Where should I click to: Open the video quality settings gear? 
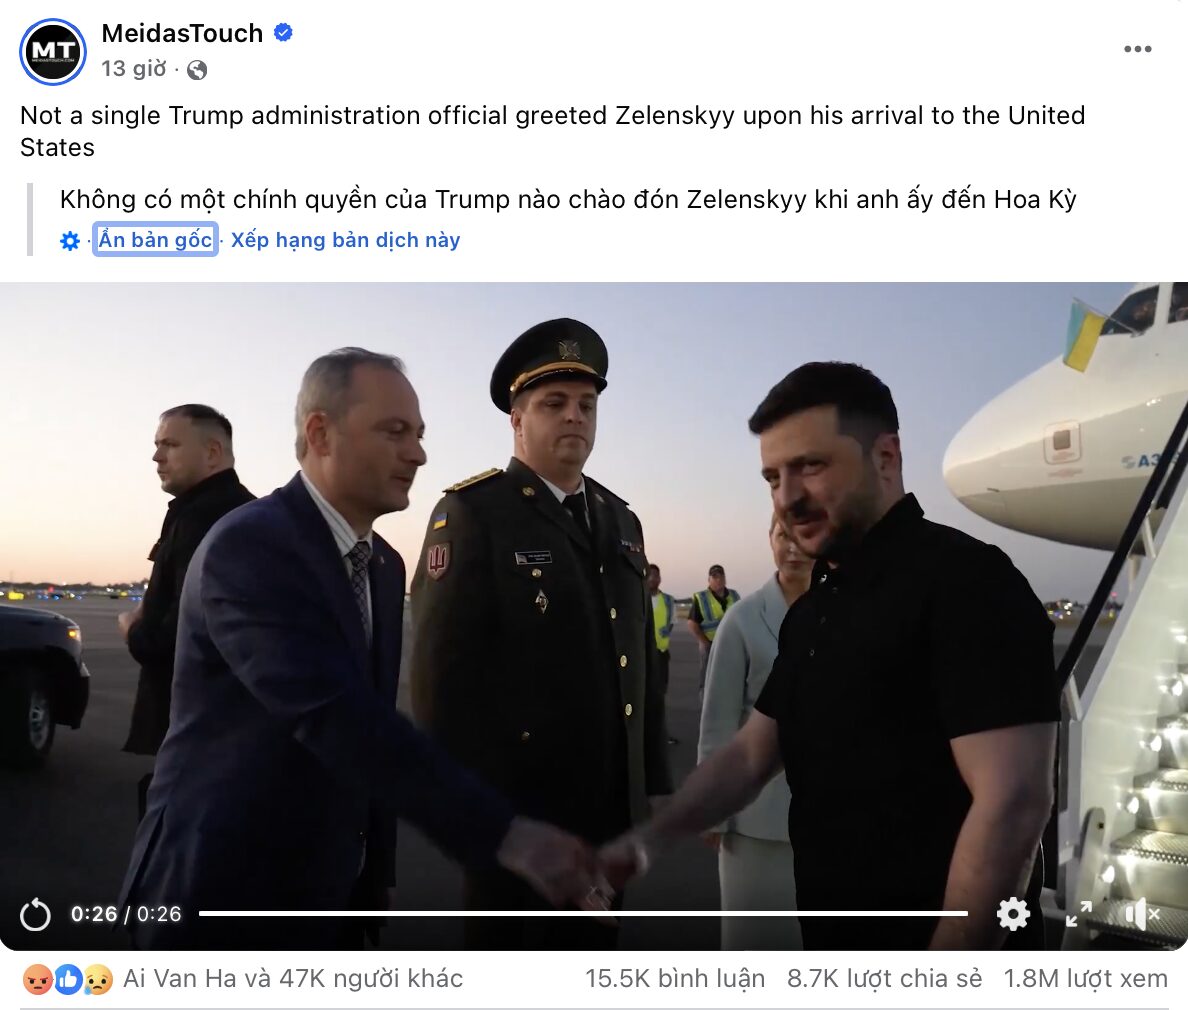(1013, 914)
